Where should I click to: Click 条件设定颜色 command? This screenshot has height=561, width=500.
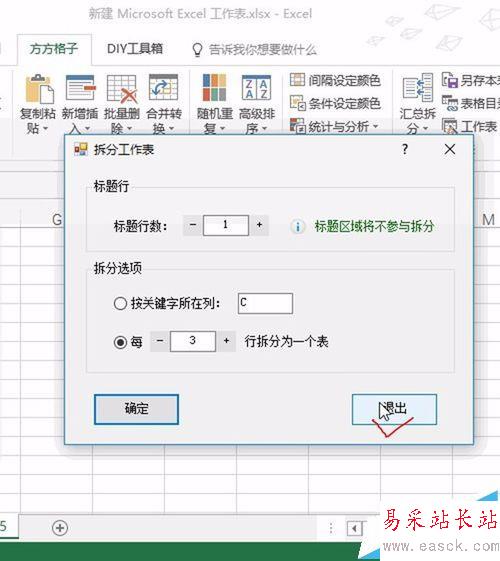point(335,103)
